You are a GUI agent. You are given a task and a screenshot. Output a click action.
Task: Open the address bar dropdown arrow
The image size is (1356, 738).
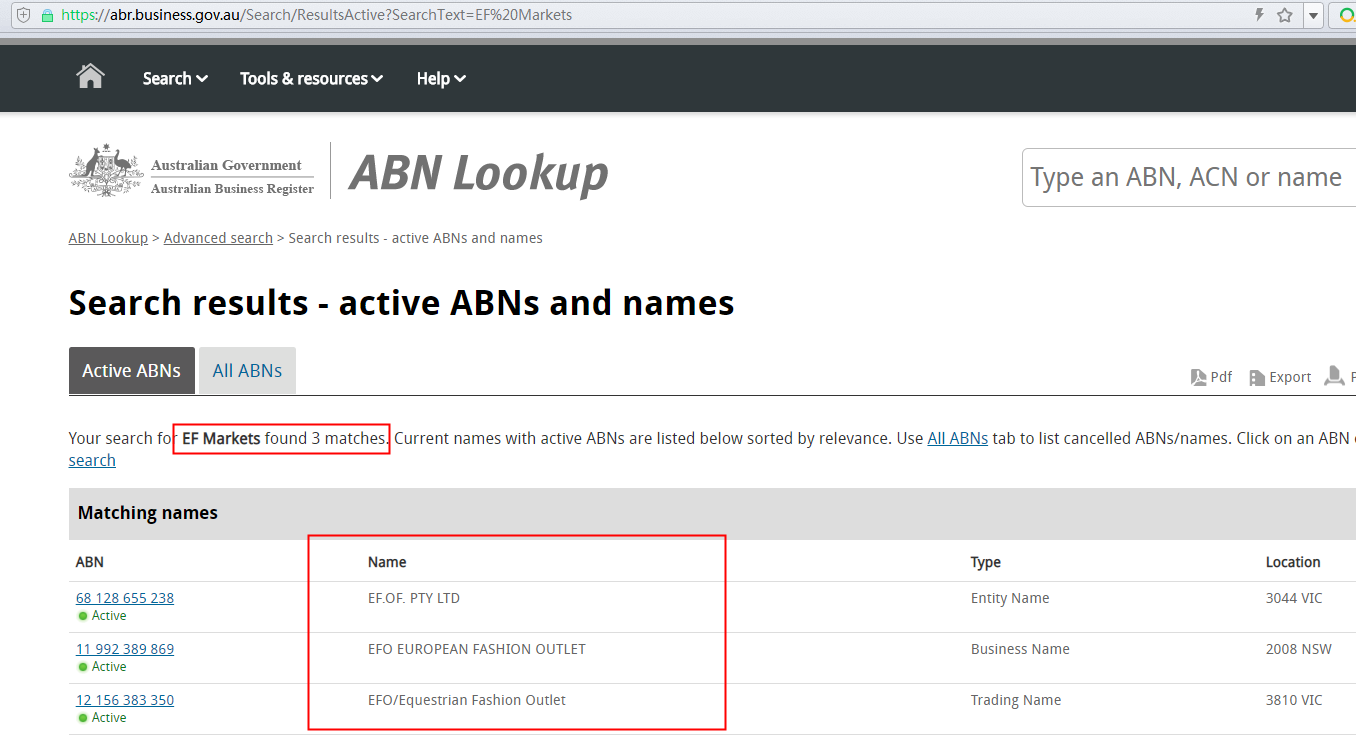click(x=1313, y=16)
